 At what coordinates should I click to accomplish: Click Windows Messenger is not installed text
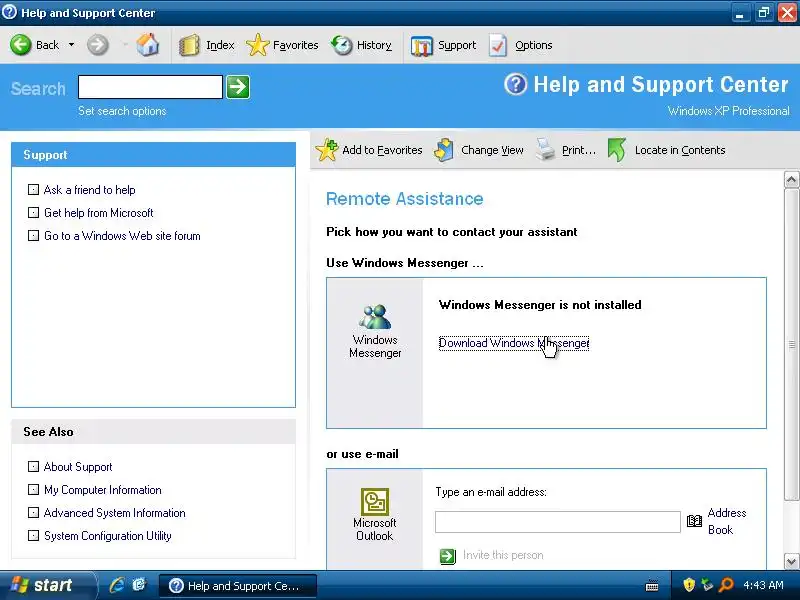tap(540, 305)
